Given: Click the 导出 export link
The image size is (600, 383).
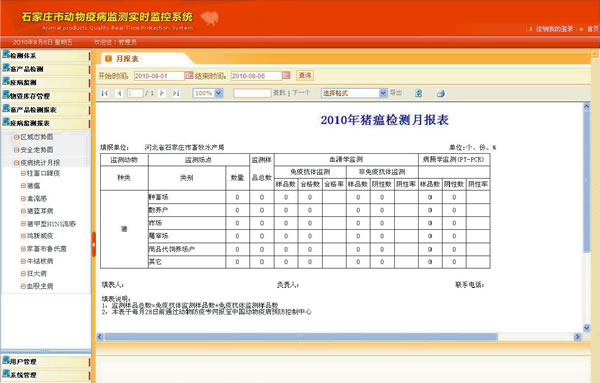Looking at the screenshot, I should [396, 93].
